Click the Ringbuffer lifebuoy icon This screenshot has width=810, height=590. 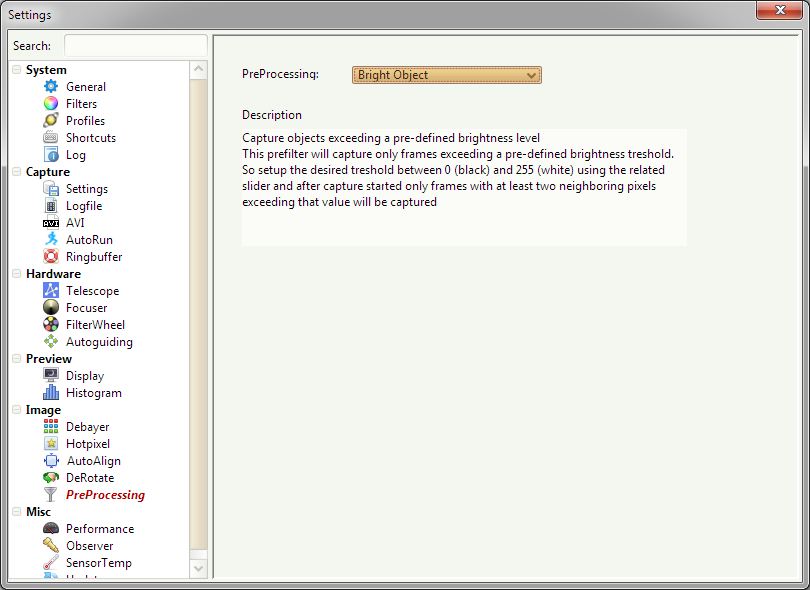click(51, 256)
